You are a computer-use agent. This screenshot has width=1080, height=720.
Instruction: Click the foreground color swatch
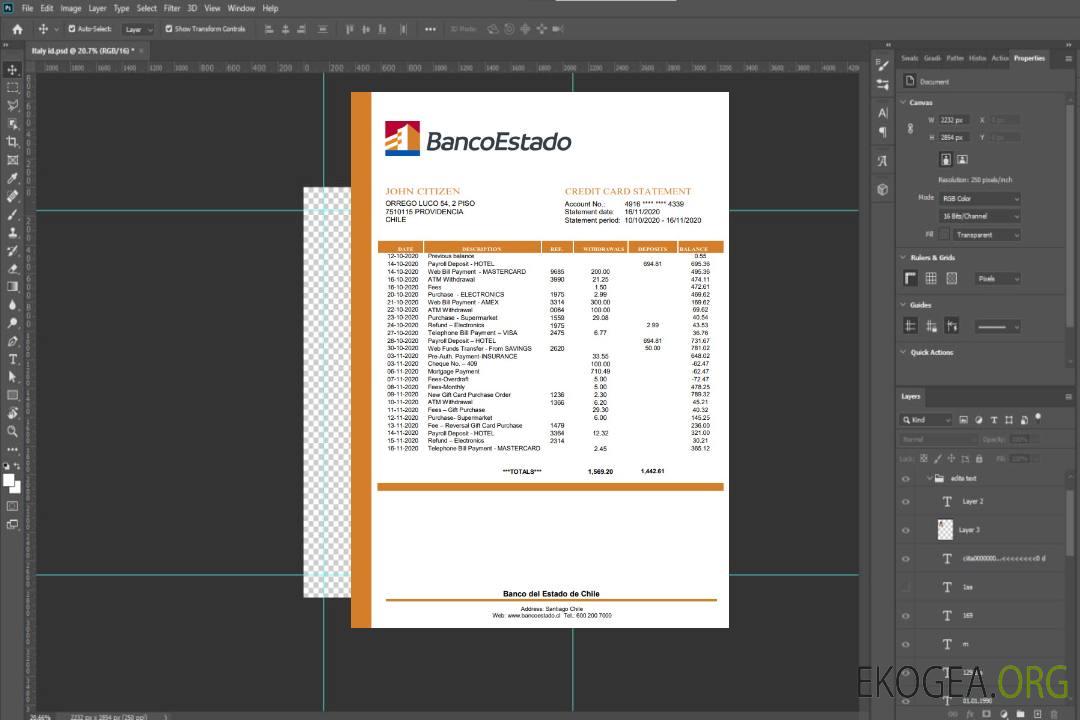coord(8,480)
